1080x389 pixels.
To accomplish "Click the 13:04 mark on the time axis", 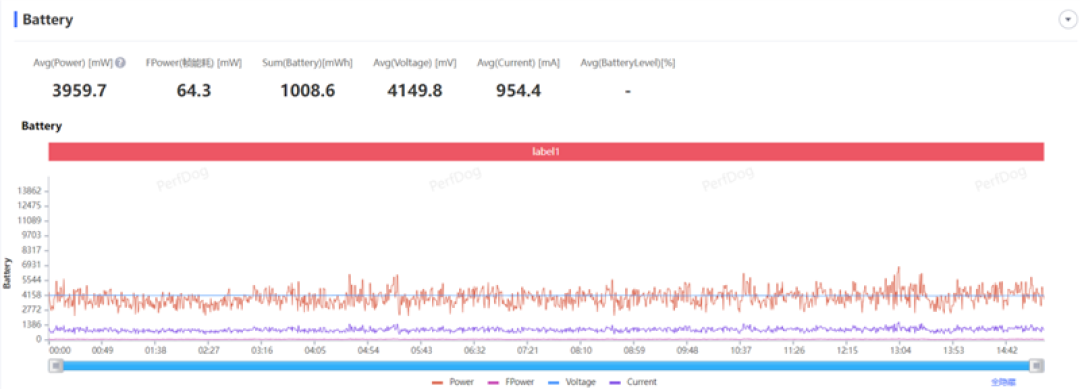I will [900, 350].
